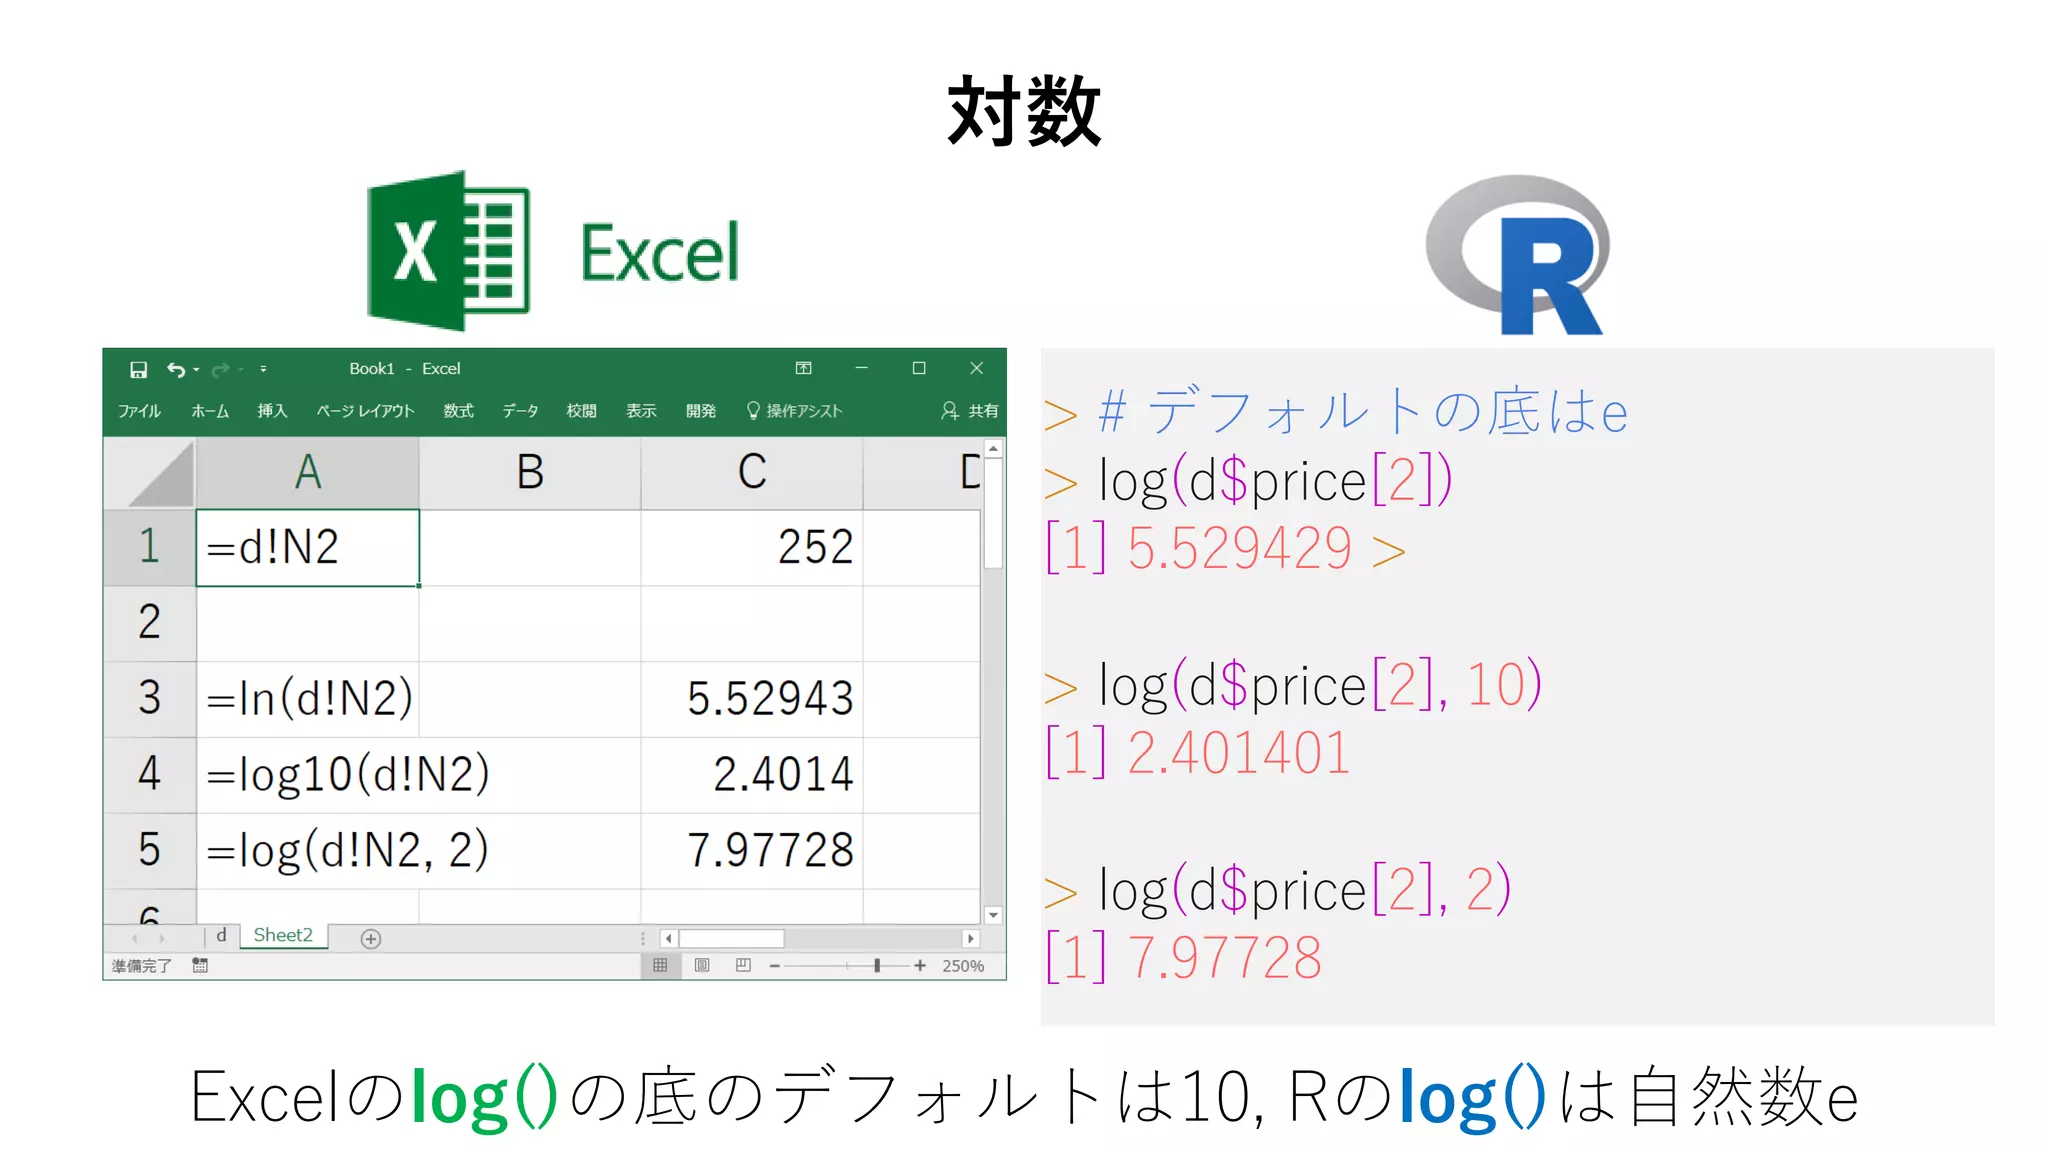The height and width of the screenshot is (1152, 2048).
Task: Select cell A1 containing =d!N2
Action: click(x=308, y=547)
